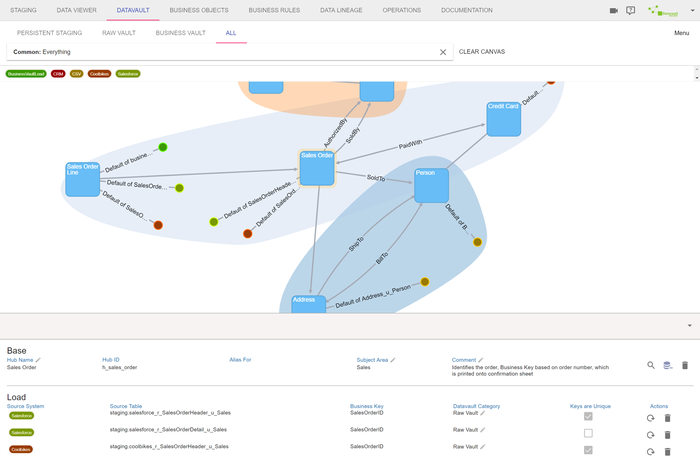Open the DOCUMENTATION tab
Image resolution: width=700 pixels, height=467 pixels.
click(467, 10)
